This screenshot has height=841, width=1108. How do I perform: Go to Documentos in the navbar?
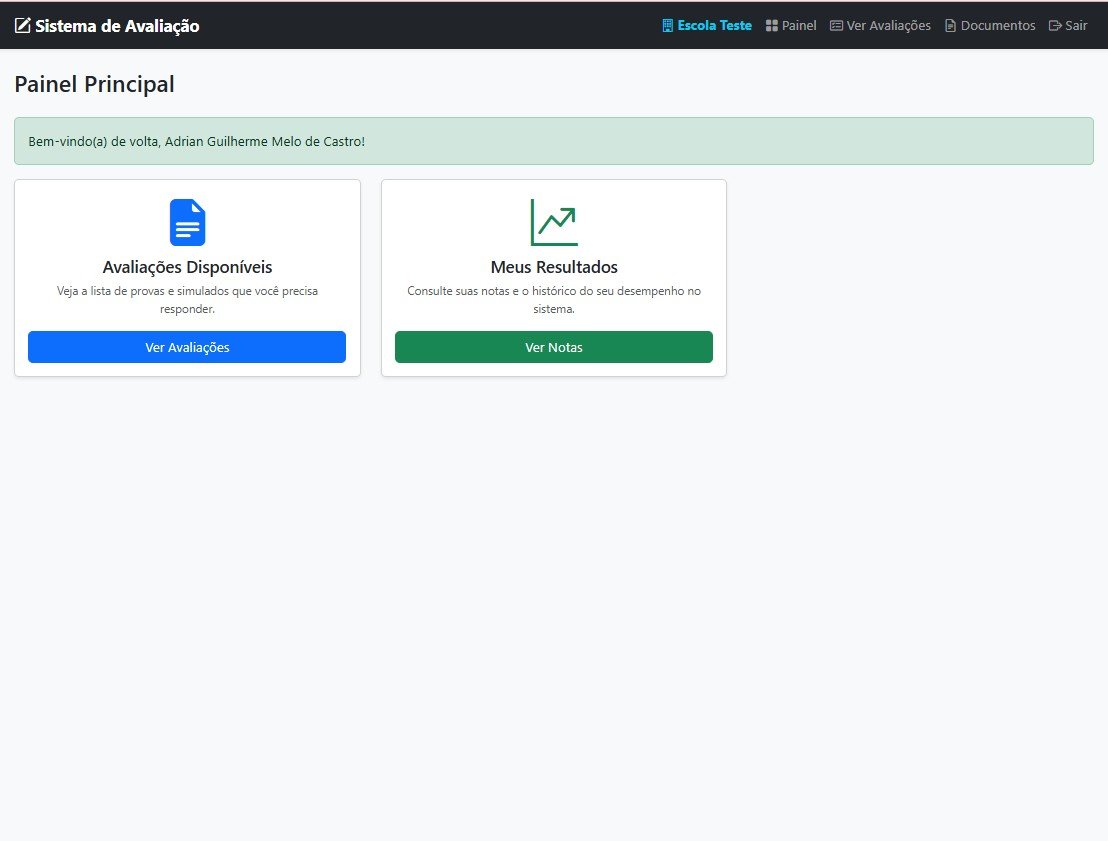997,26
